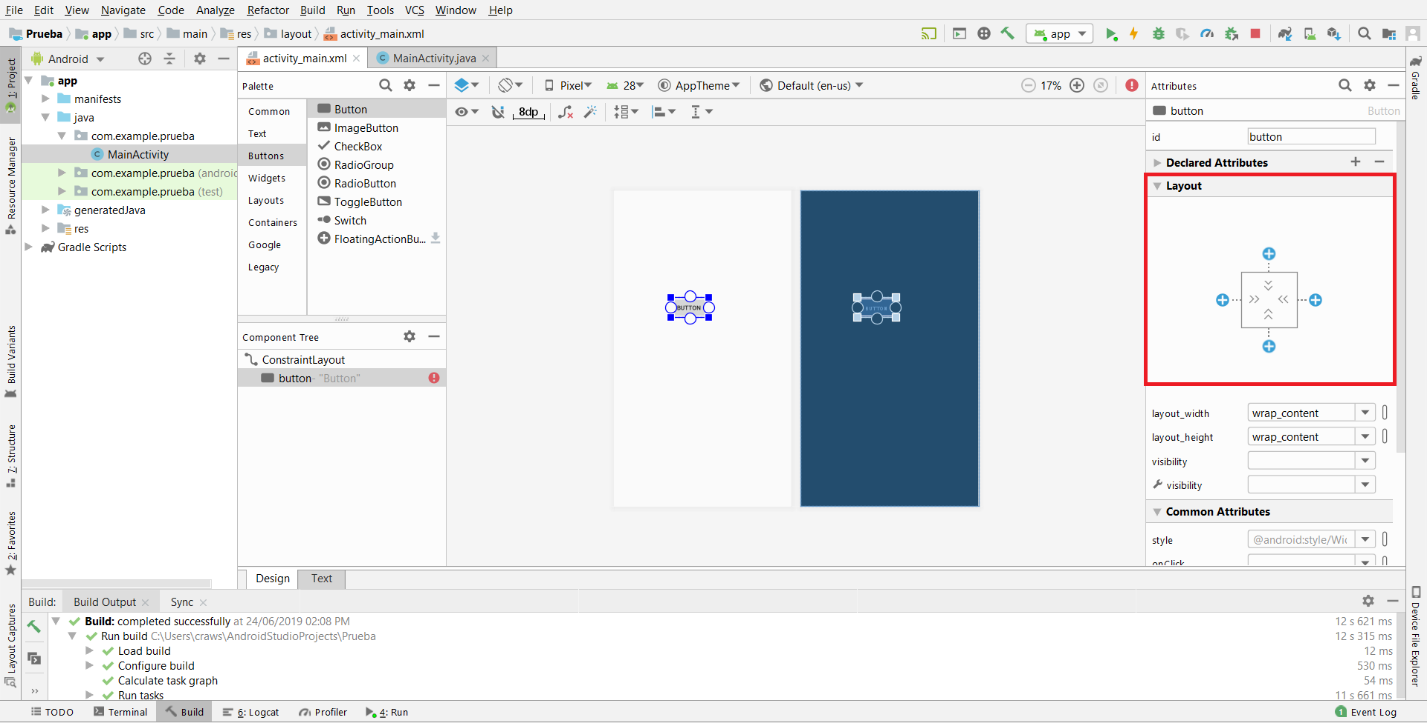1427x723 pixels.
Task: Click Search Everywhere magnifier in main toolbar
Action: click(1364, 33)
